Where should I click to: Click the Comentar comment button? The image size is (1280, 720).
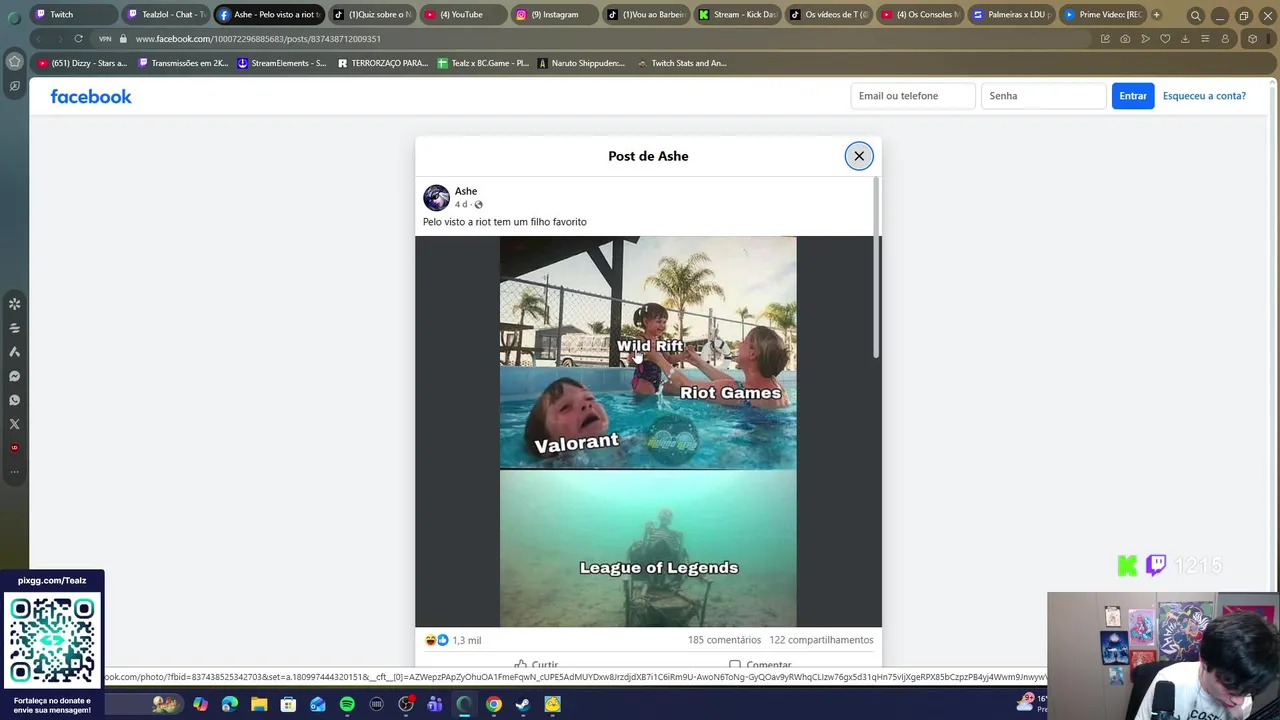click(x=760, y=665)
